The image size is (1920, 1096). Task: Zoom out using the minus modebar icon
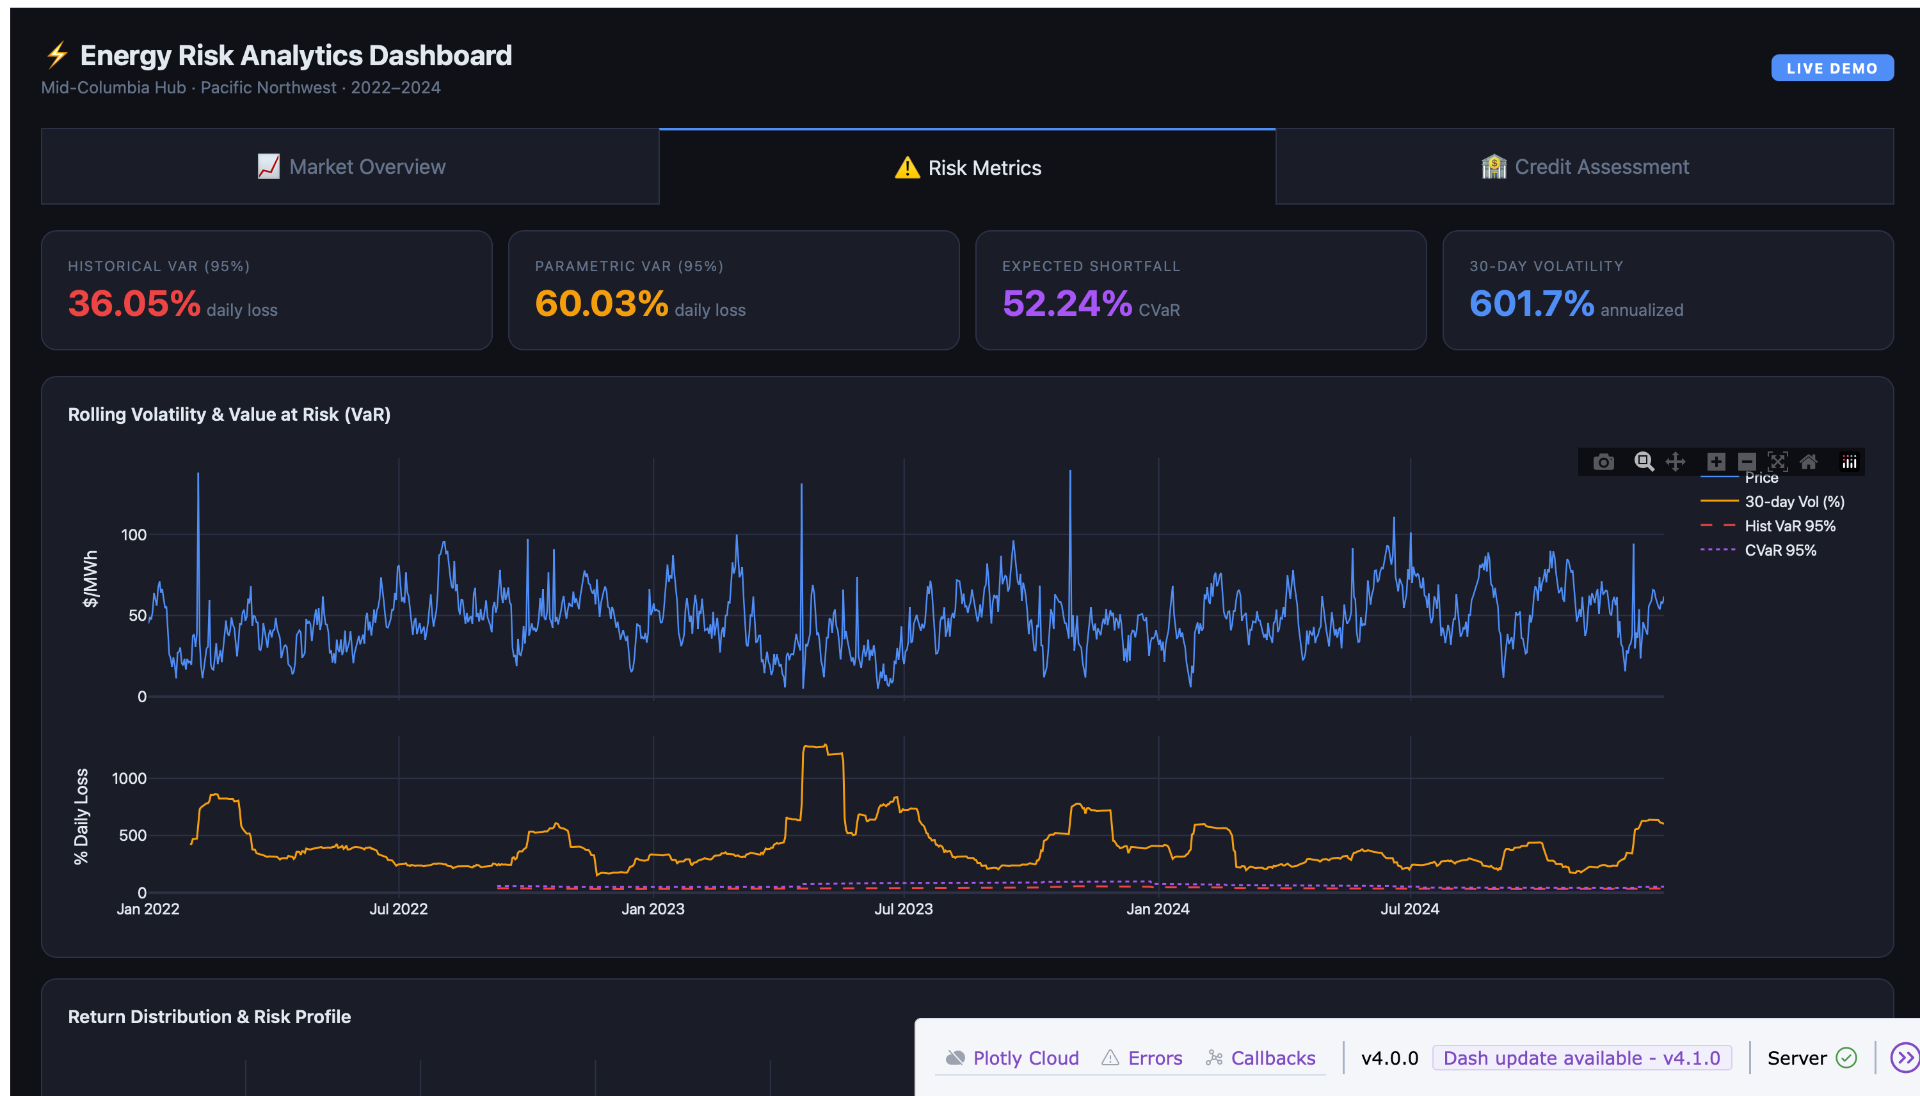click(1747, 462)
